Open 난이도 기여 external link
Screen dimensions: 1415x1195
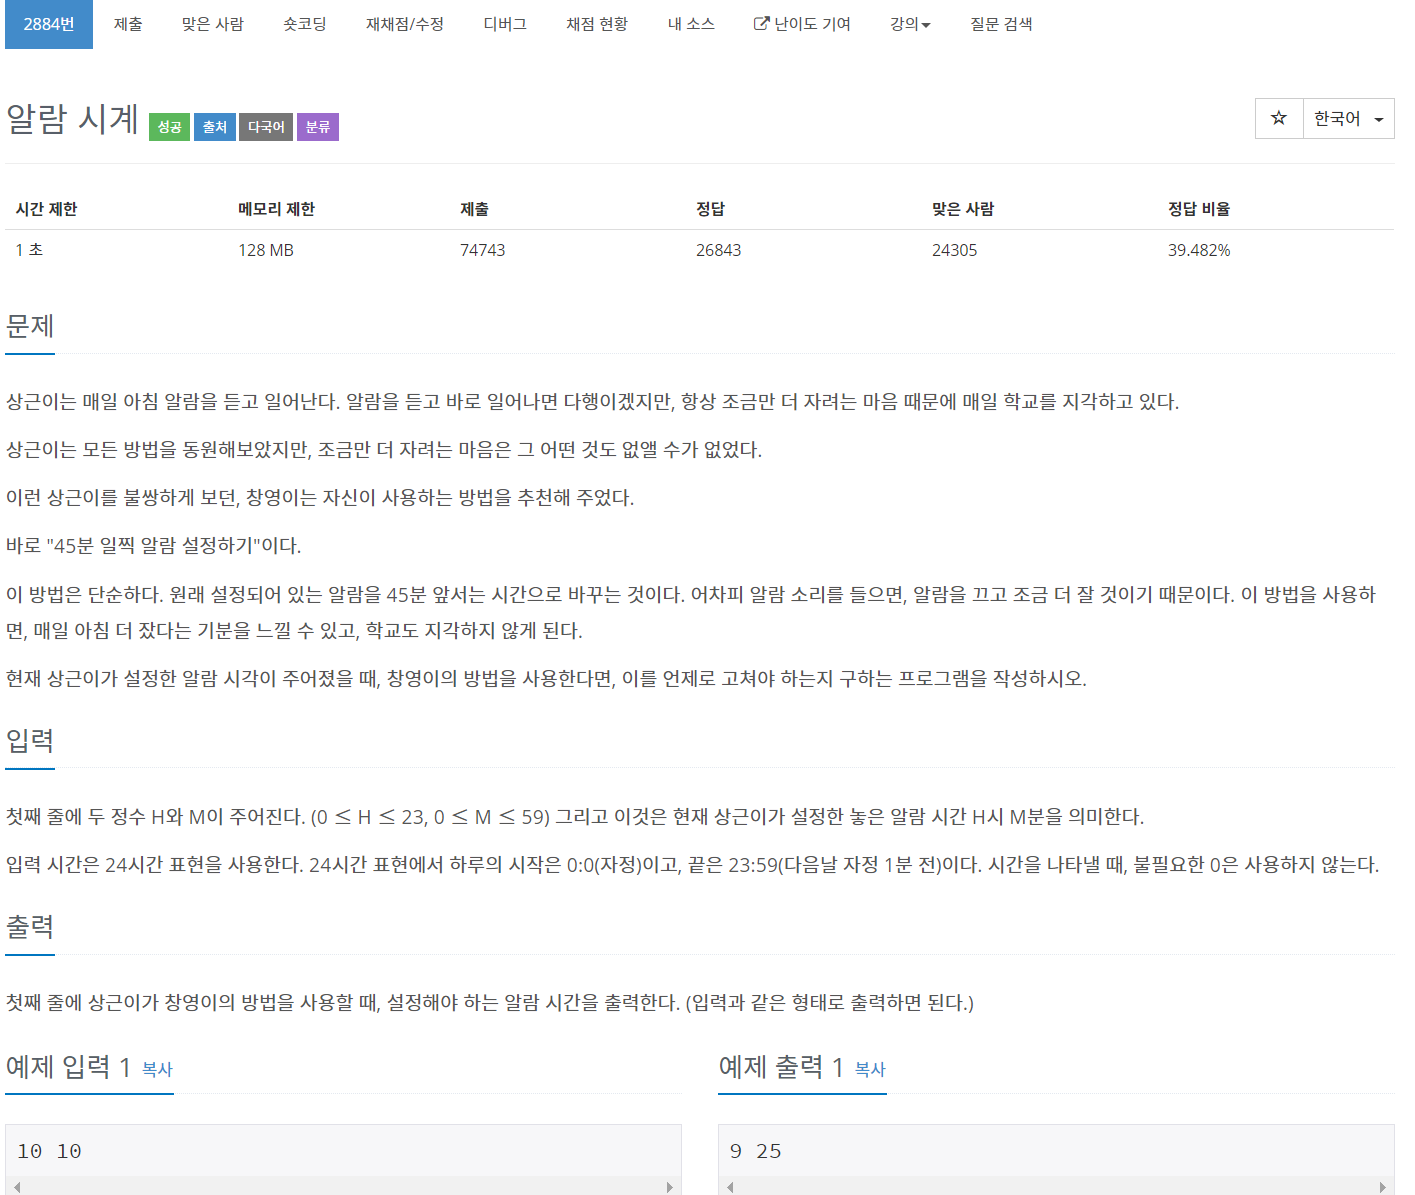pyautogui.click(x=802, y=24)
